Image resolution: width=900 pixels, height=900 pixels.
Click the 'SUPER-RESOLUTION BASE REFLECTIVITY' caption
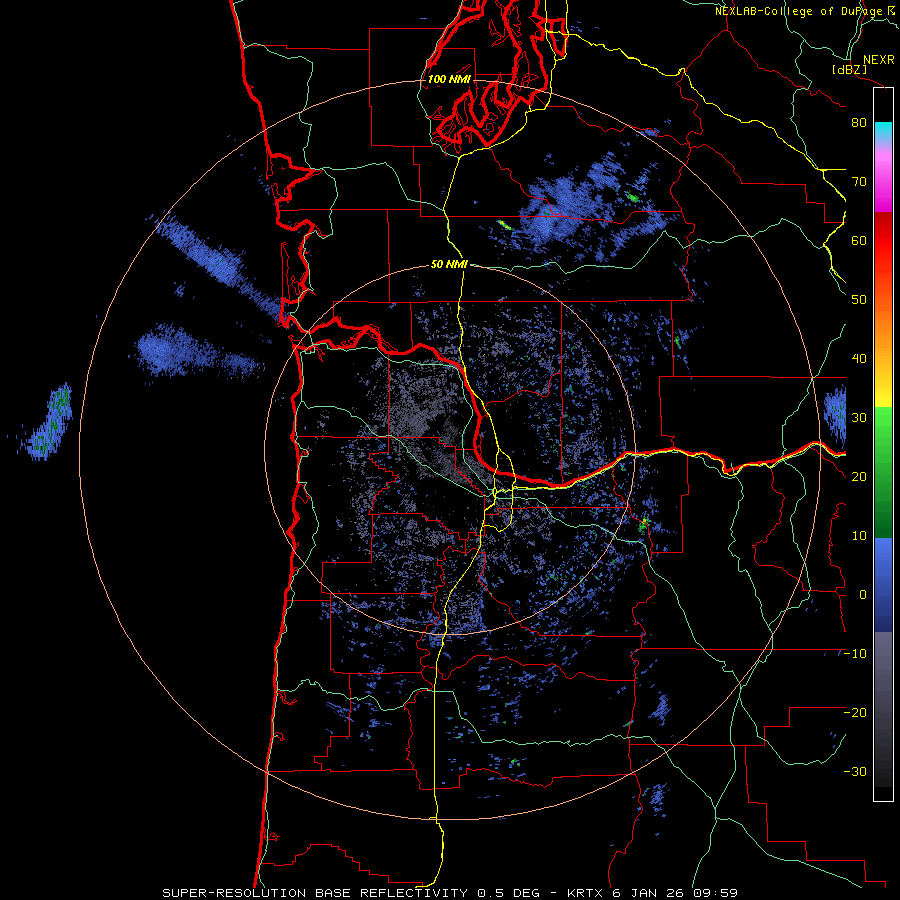(315, 893)
